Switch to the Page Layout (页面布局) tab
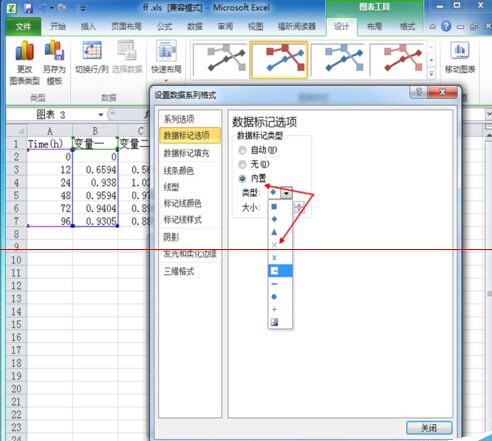 [126, 26]
